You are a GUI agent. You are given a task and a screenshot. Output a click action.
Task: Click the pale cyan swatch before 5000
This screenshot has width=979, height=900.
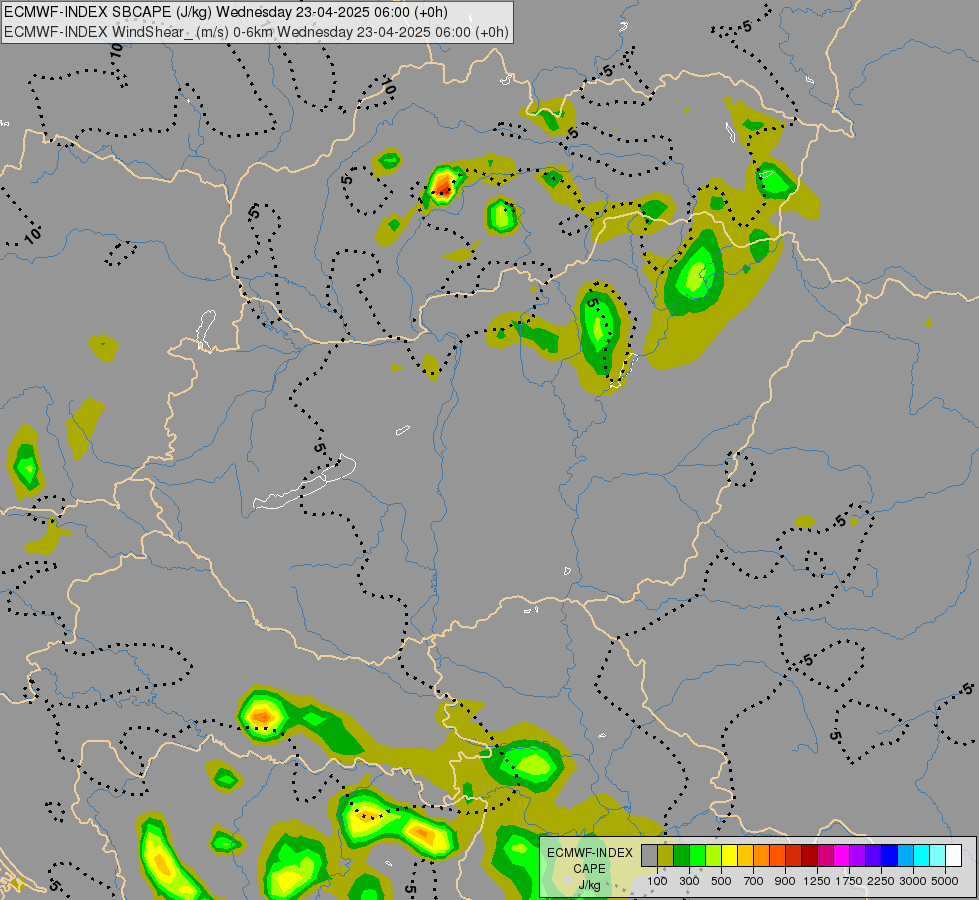coord(938,855)
